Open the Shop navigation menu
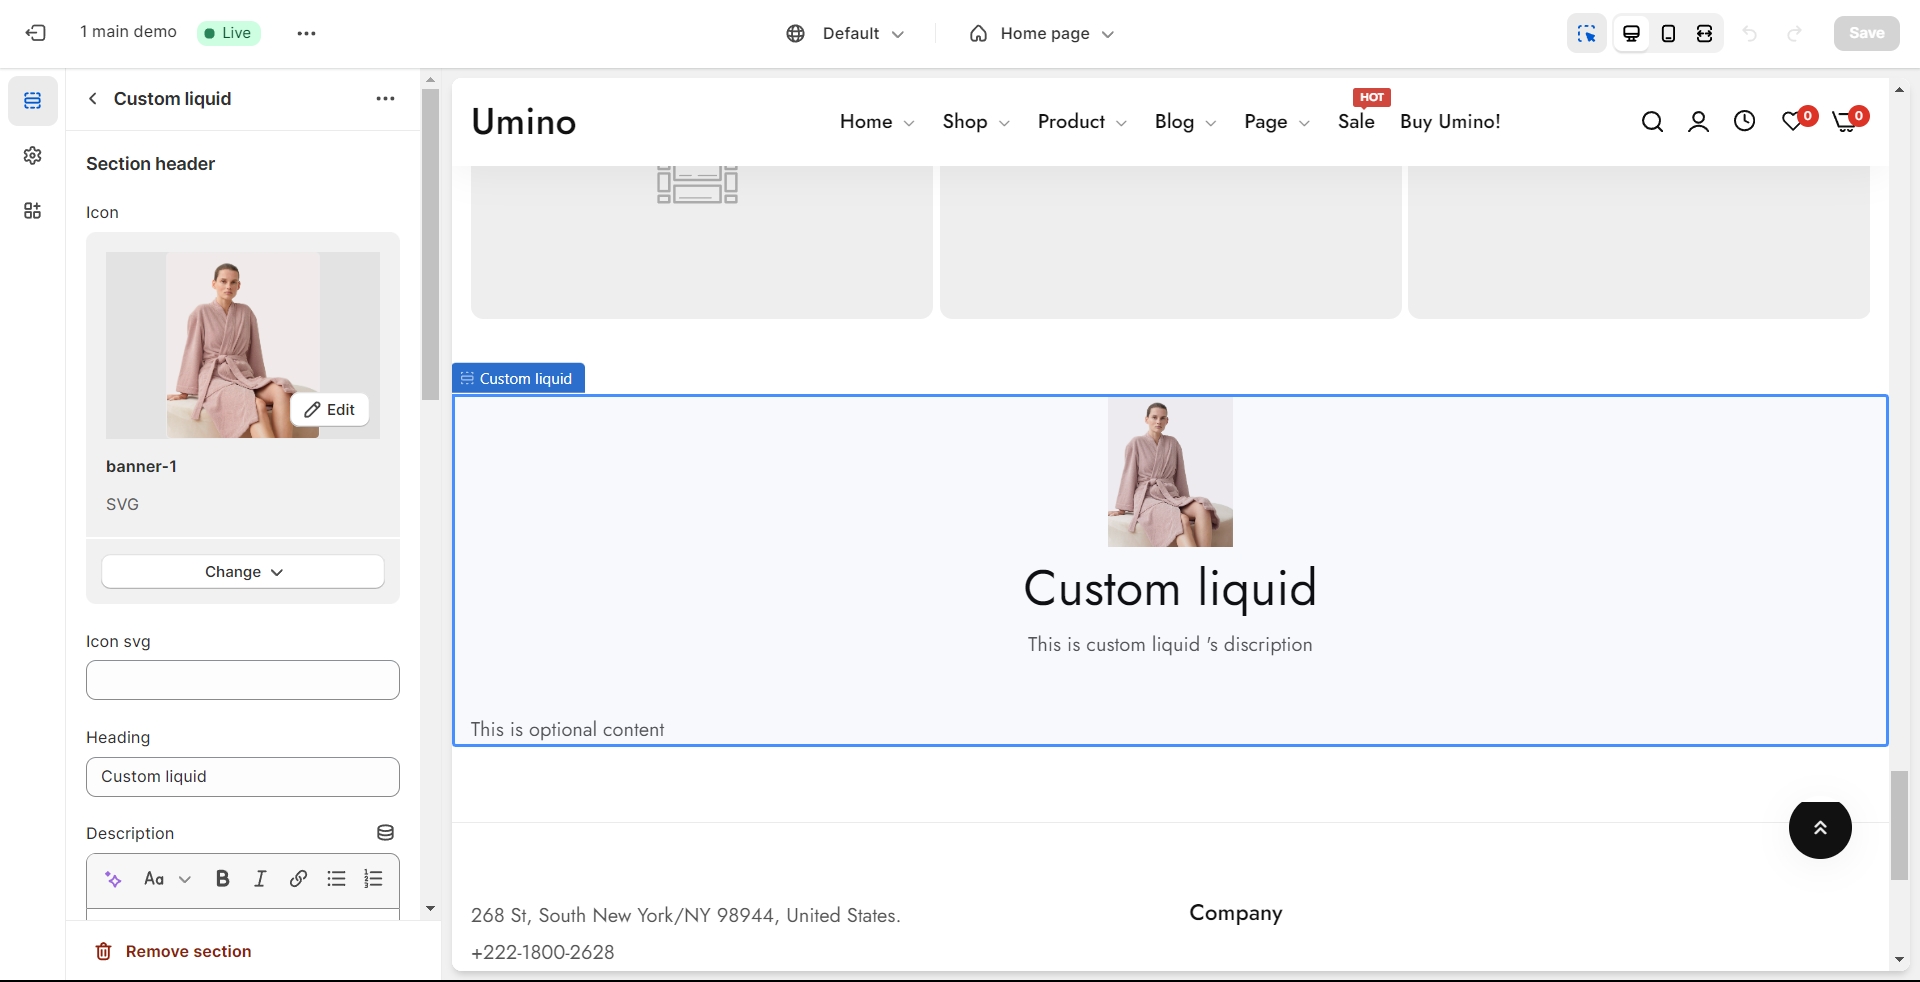Viewport: 1920px width, 982px height. click(x=975, y=122)
